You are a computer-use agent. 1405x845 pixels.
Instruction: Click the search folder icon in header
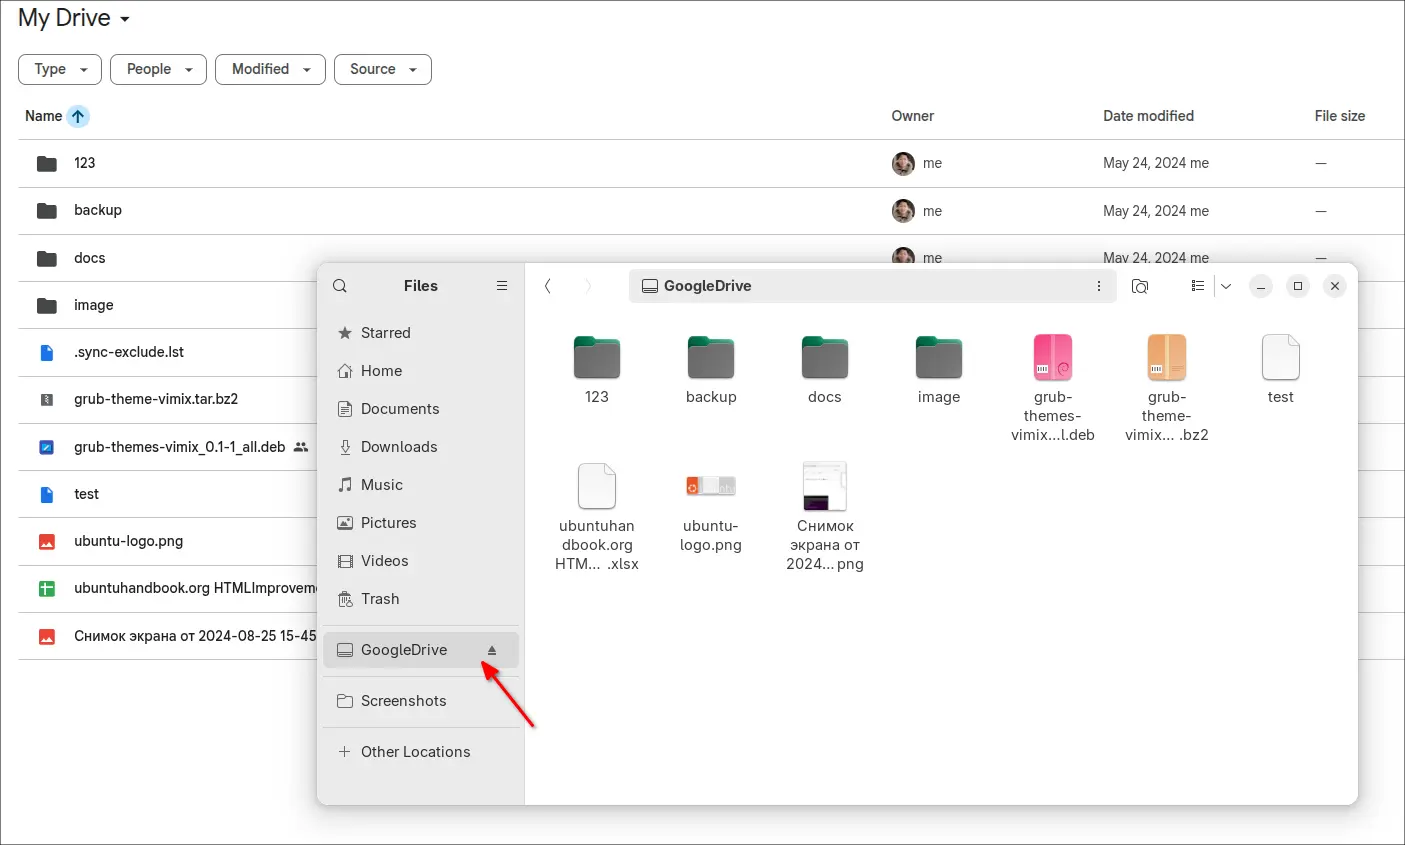[1139, 286]
